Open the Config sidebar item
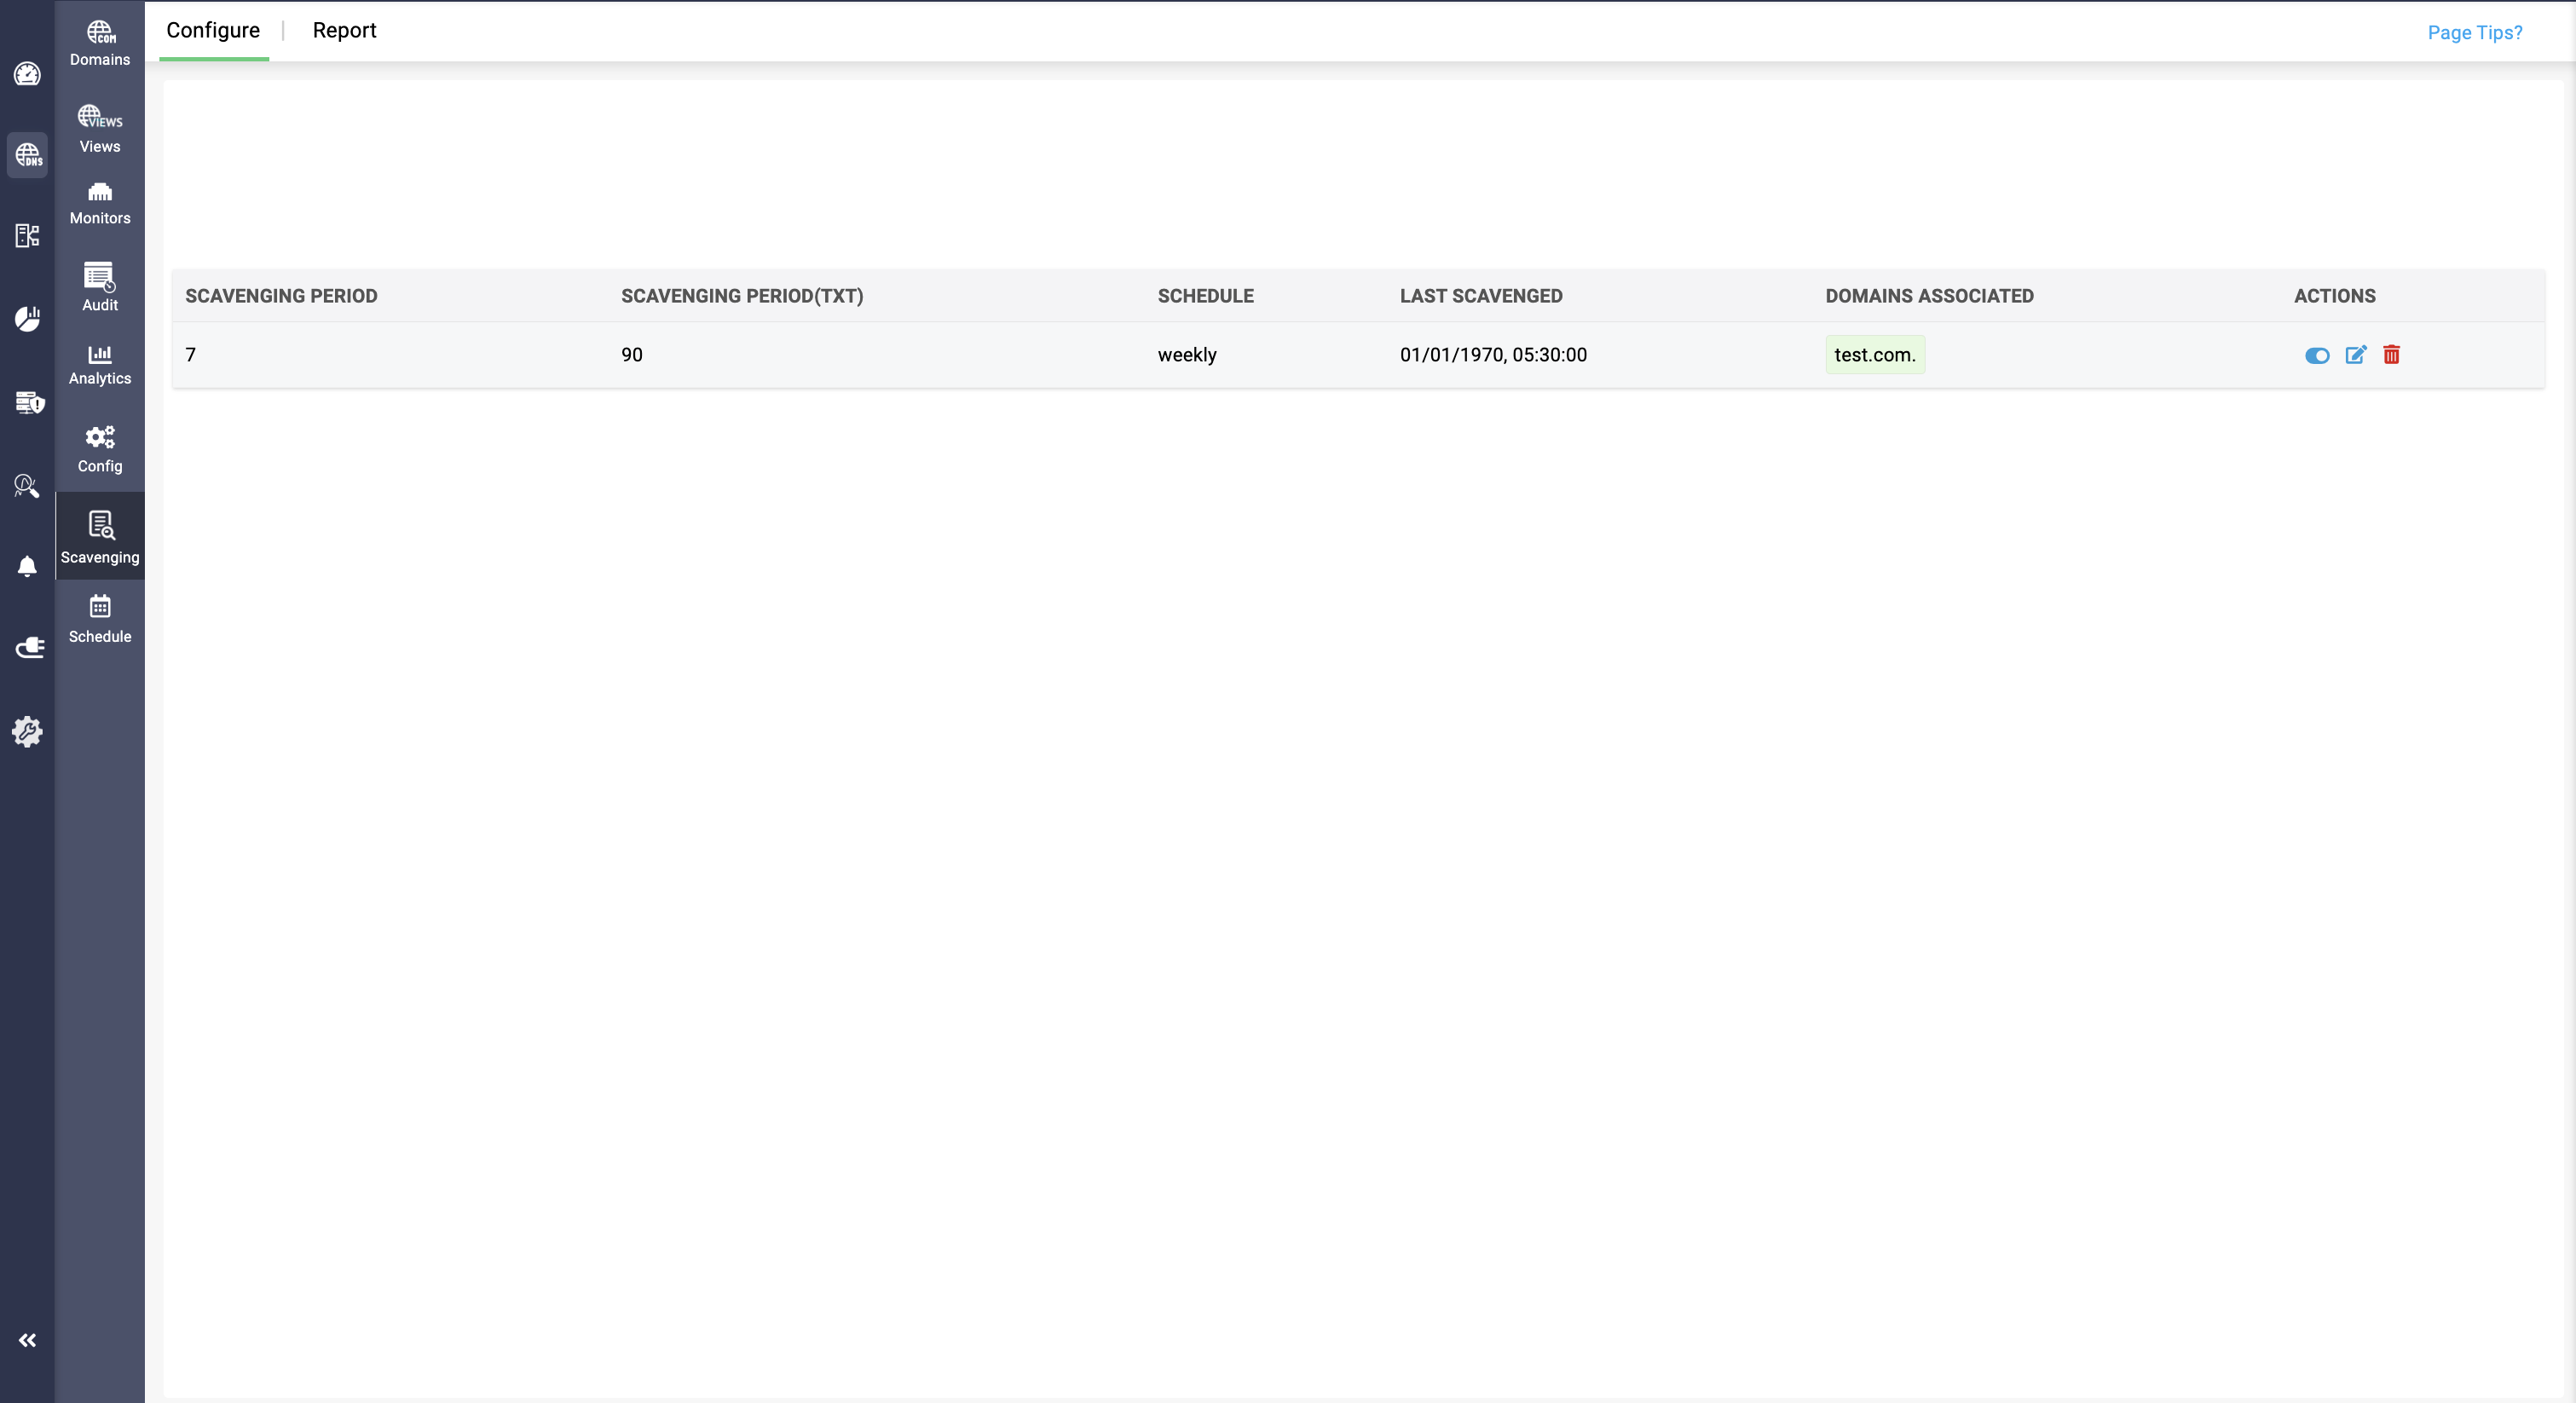The image size is (2576, 1403). [100, 449]
